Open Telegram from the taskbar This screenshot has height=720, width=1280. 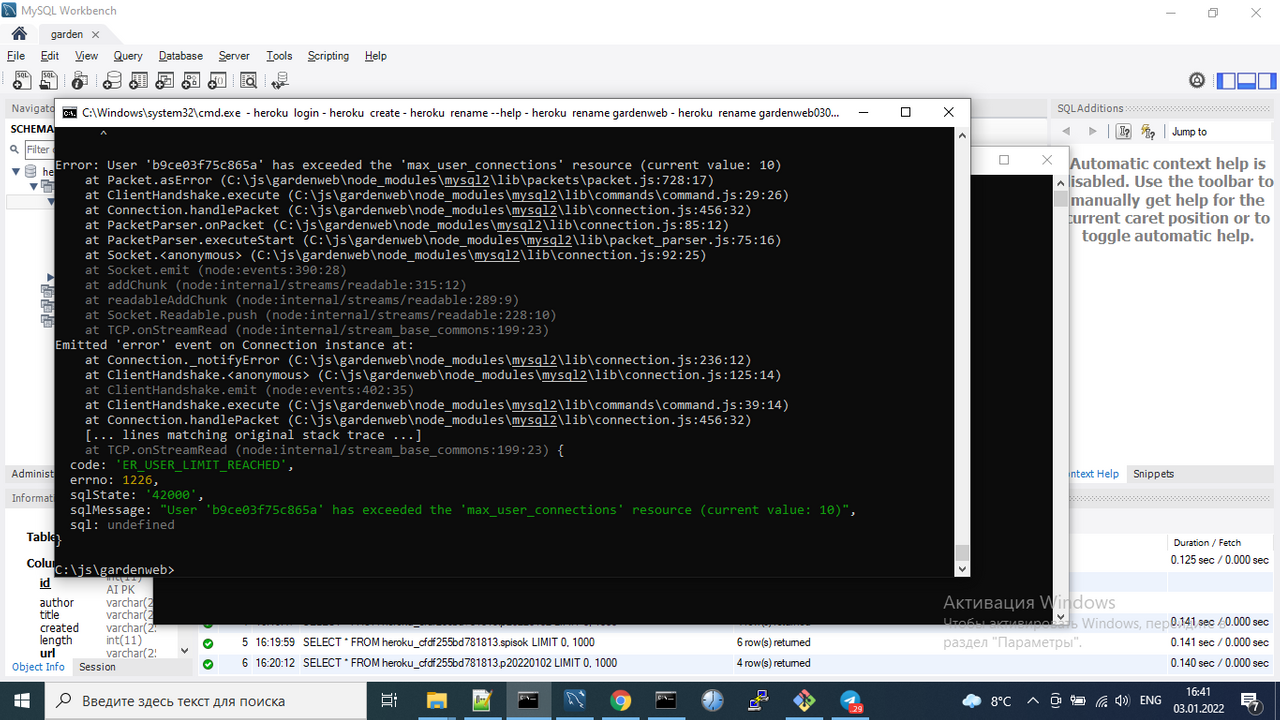click(850, 700)
